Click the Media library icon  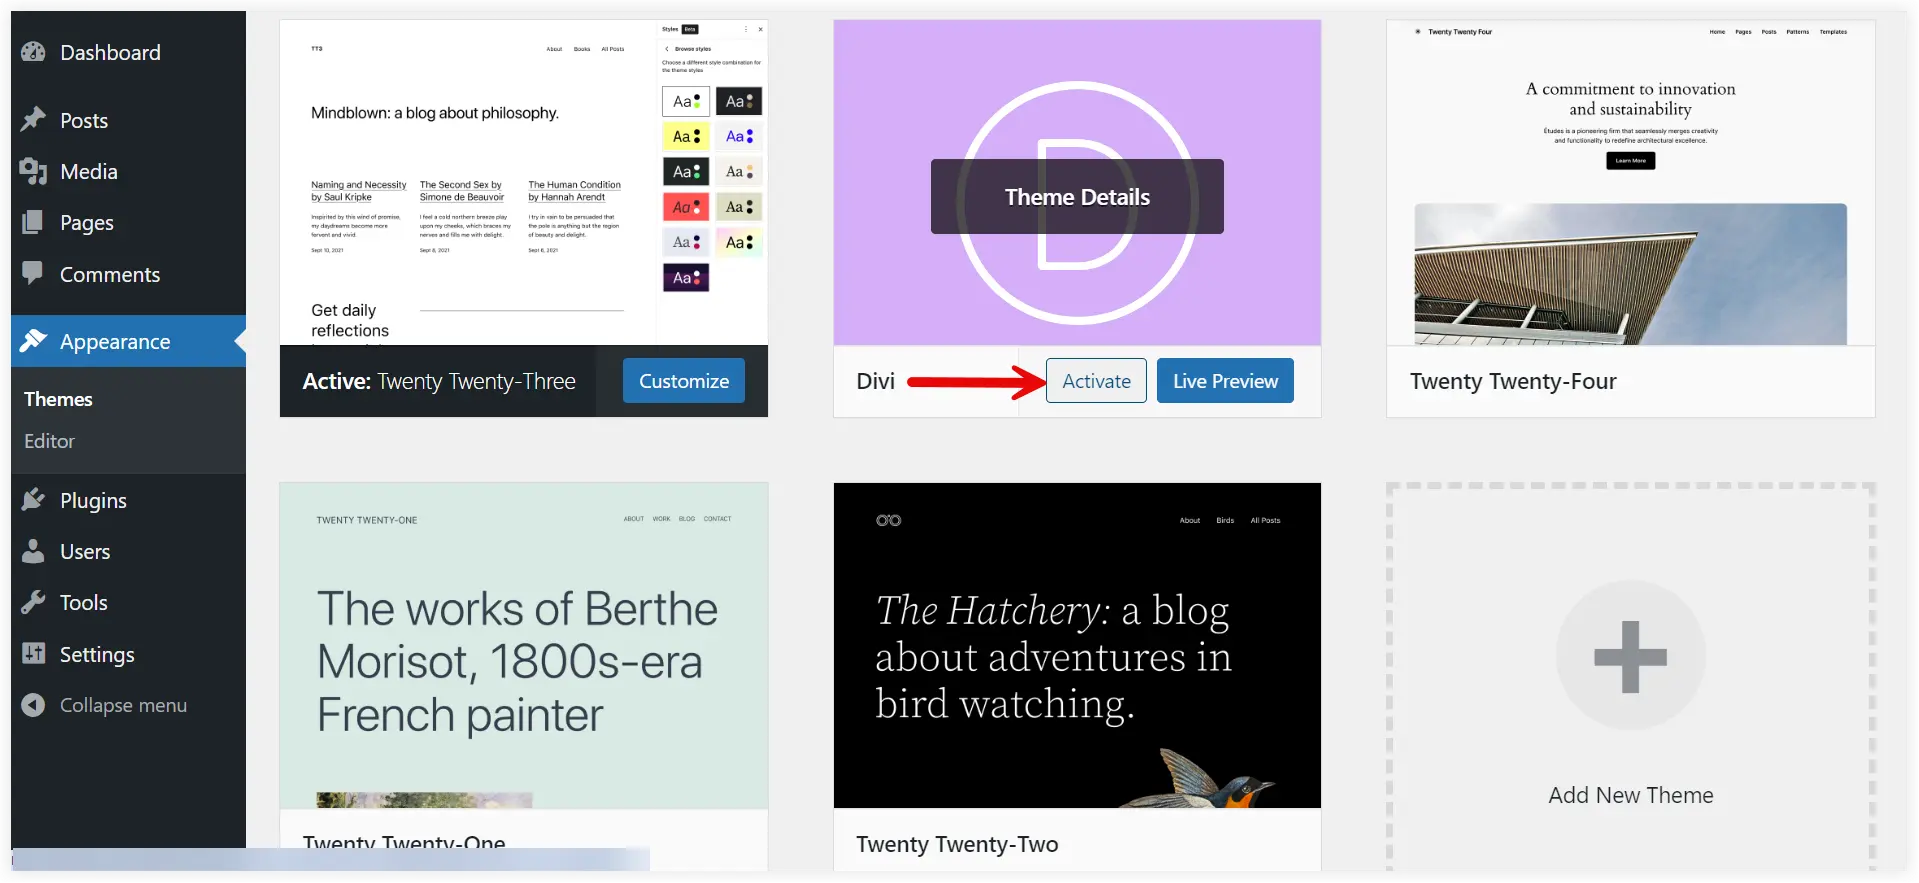coord(33,172)
